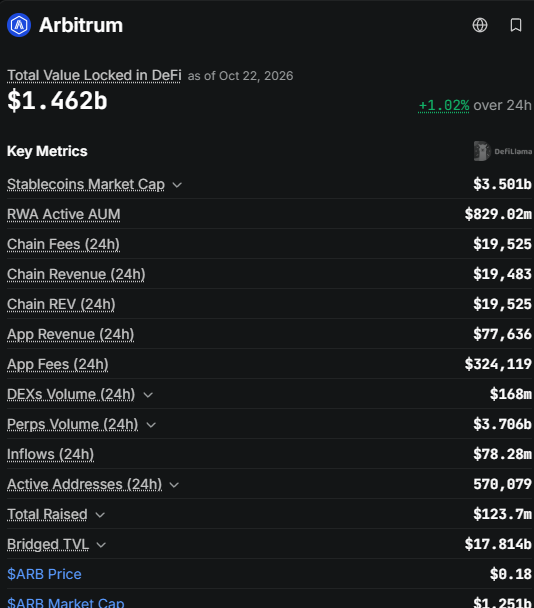Click the Stablecoins Market Cap label
This screenshot has height=608, width=534.
pyautogui.click(x=86, y=184)
